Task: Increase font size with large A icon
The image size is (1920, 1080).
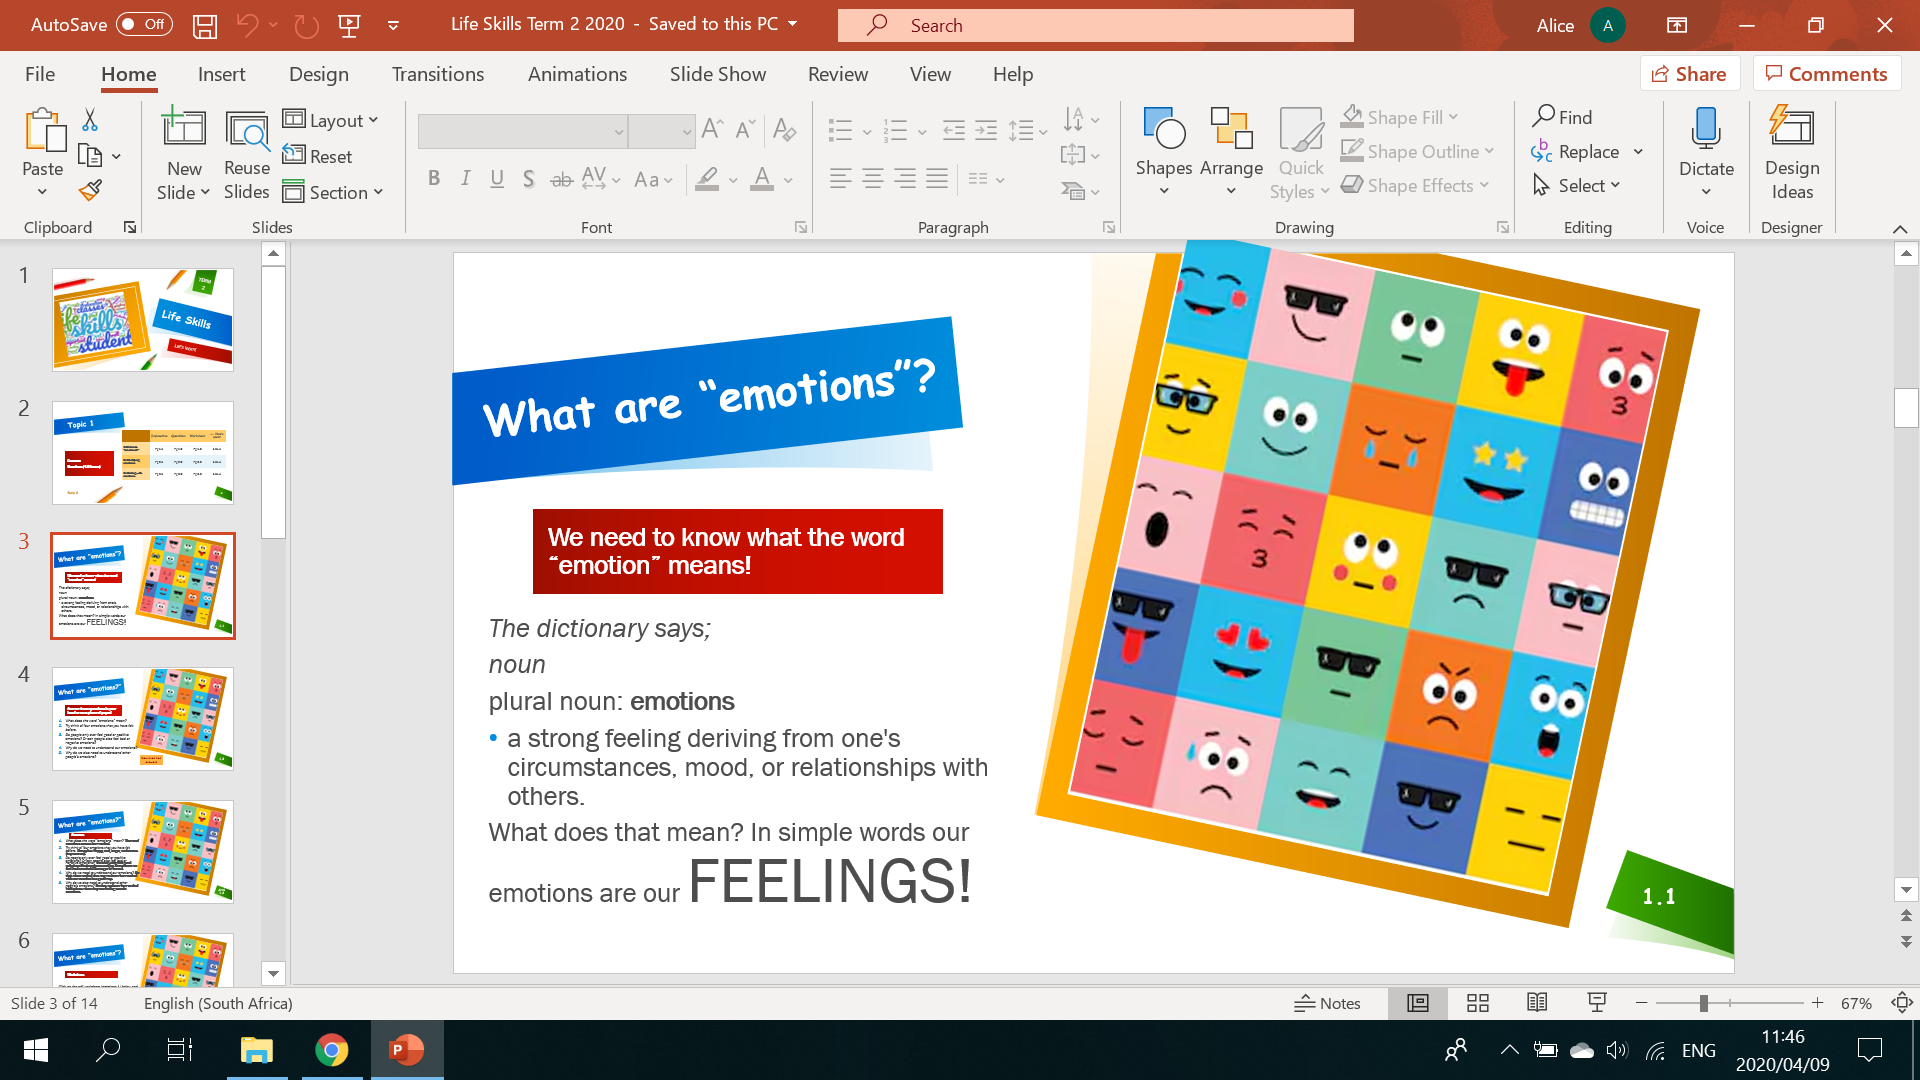Action: click(x=712, y=129)
